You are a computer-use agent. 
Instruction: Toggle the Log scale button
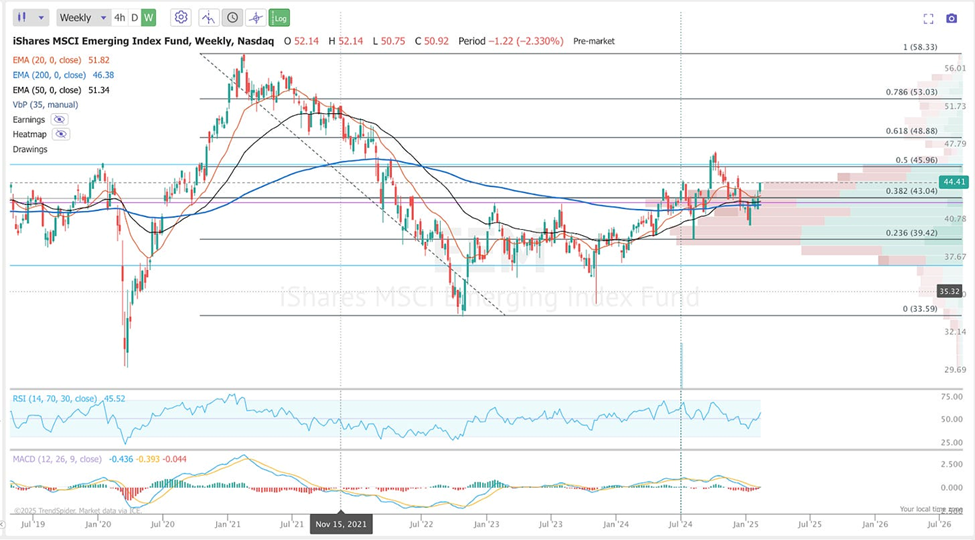(x=280, y=18)
